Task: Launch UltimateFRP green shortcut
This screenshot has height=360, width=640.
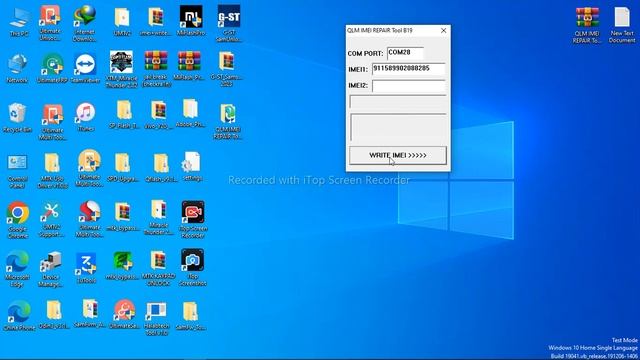Action: click(52, 69)
